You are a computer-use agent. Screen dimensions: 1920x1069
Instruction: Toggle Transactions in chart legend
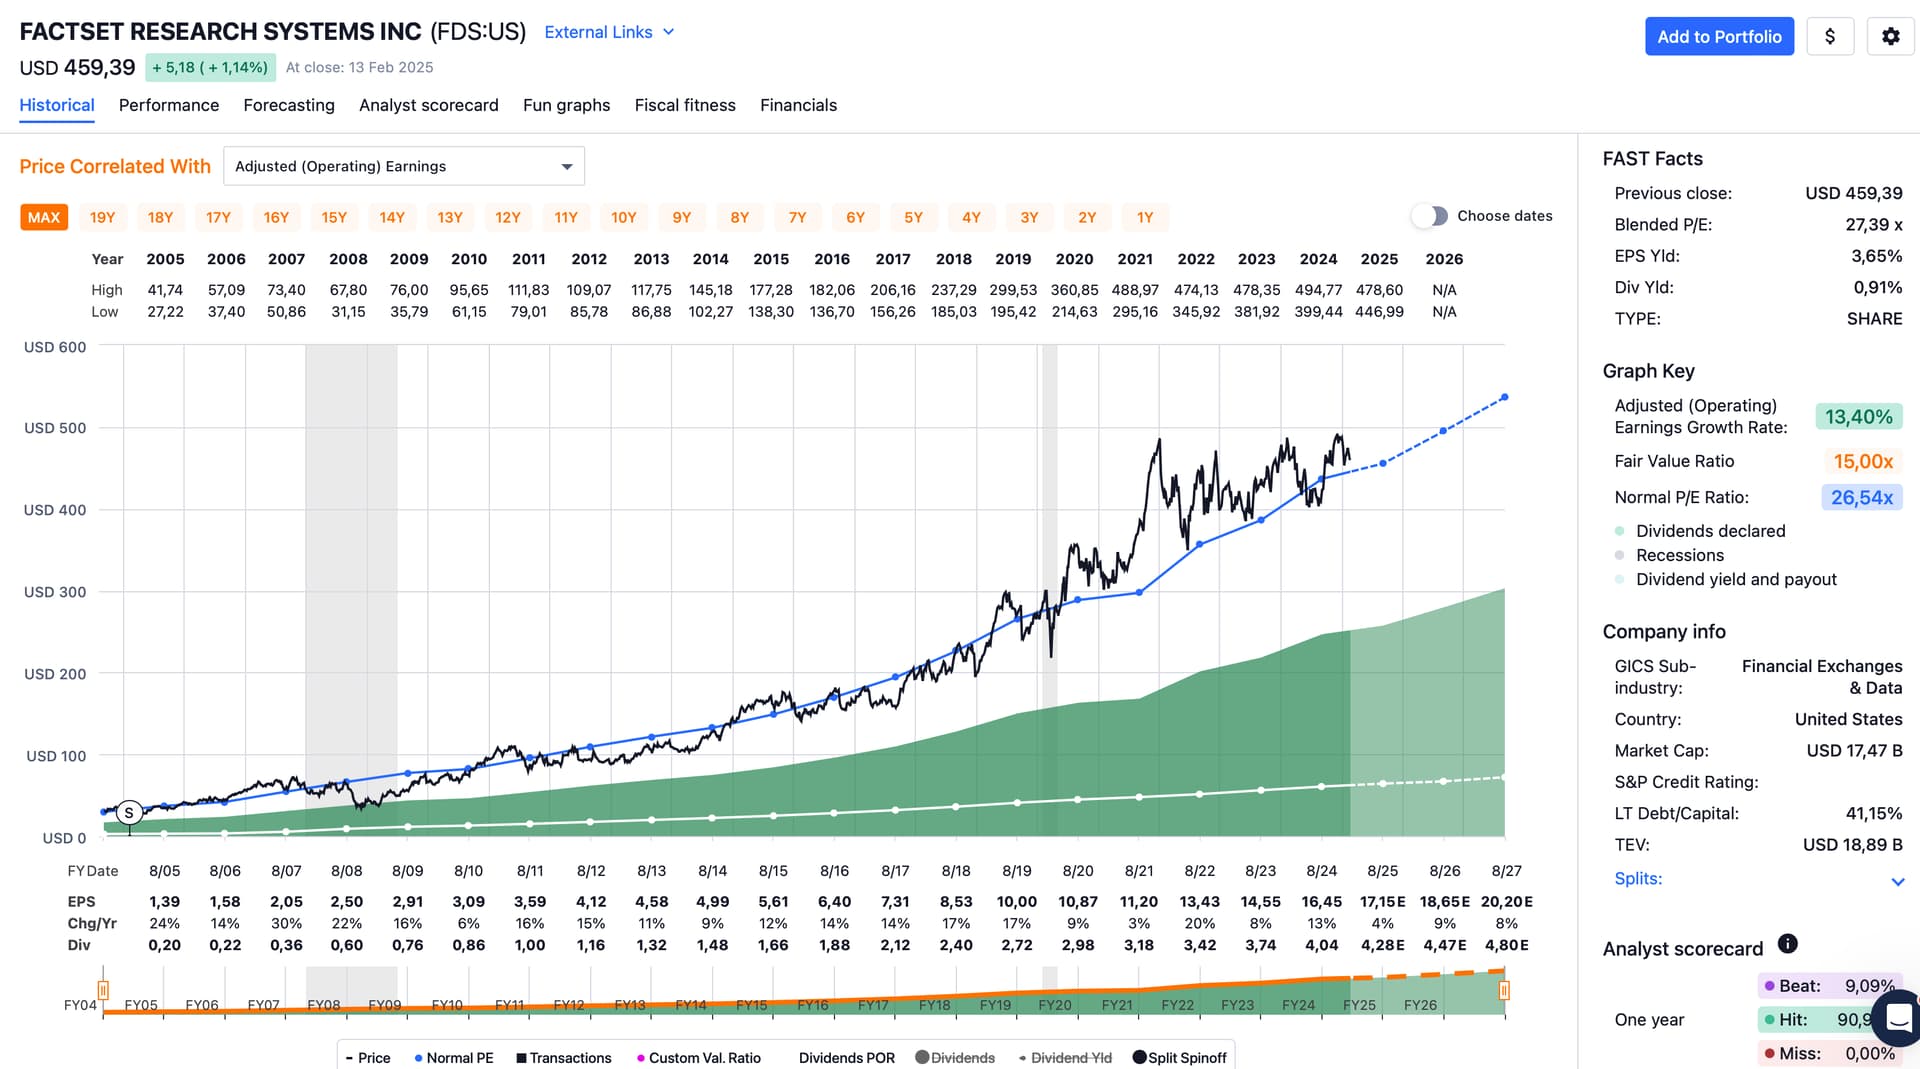[x=563, y=1058]
